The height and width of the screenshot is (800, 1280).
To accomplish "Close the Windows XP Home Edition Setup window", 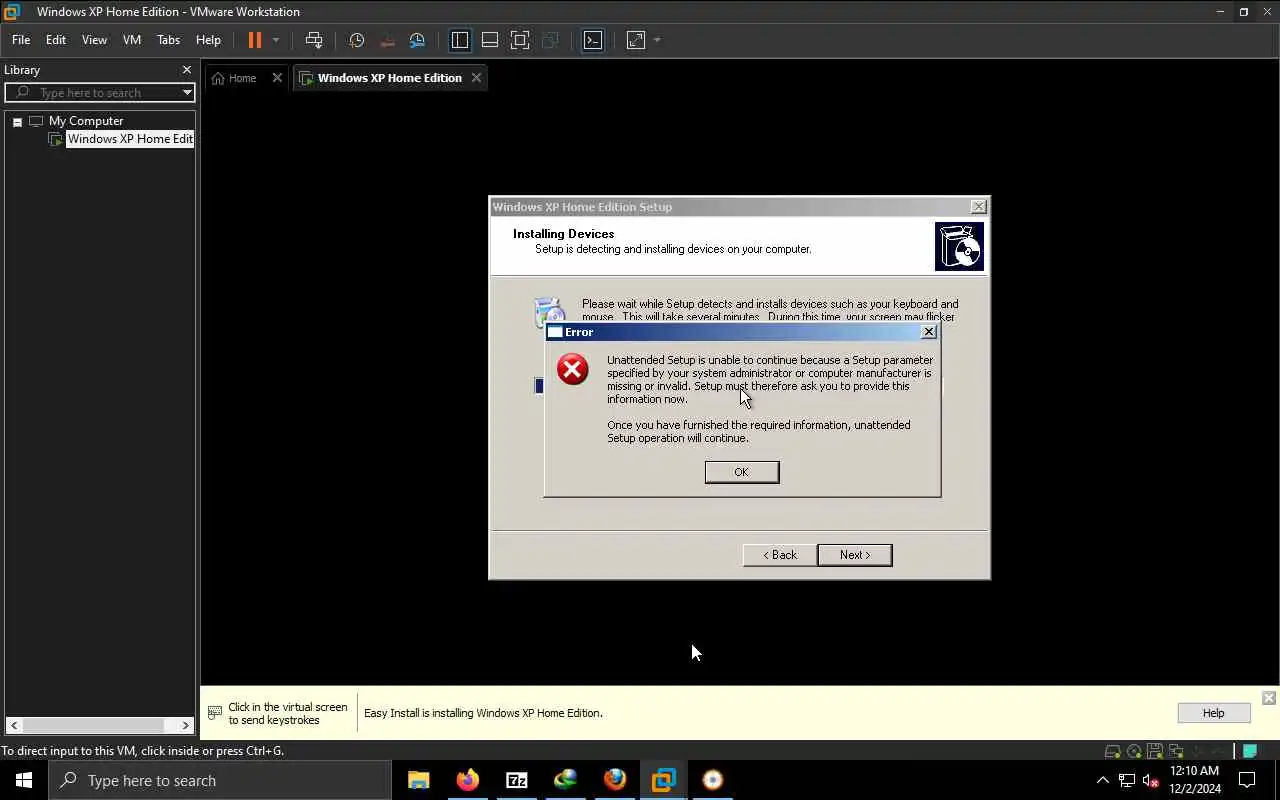I will 978,207.
